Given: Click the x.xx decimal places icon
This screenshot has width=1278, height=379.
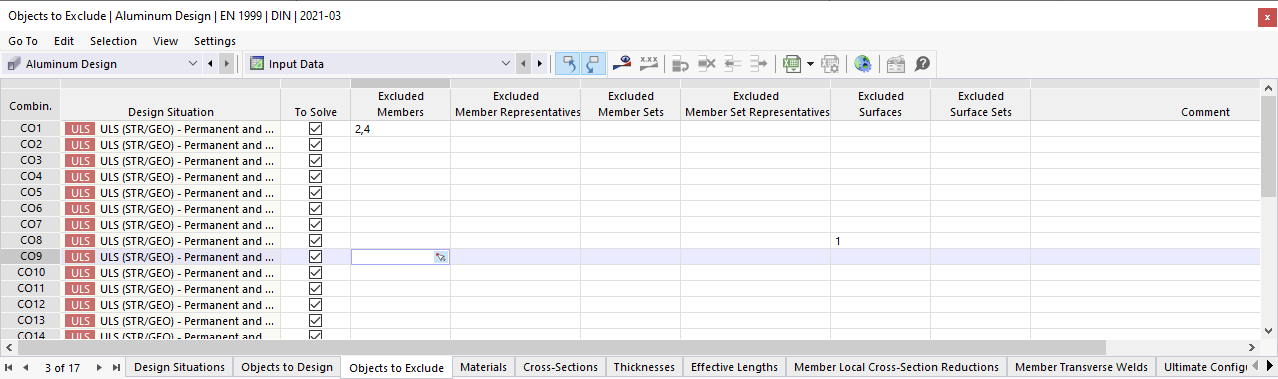Looking at the screenshot, I should (648, 64).
